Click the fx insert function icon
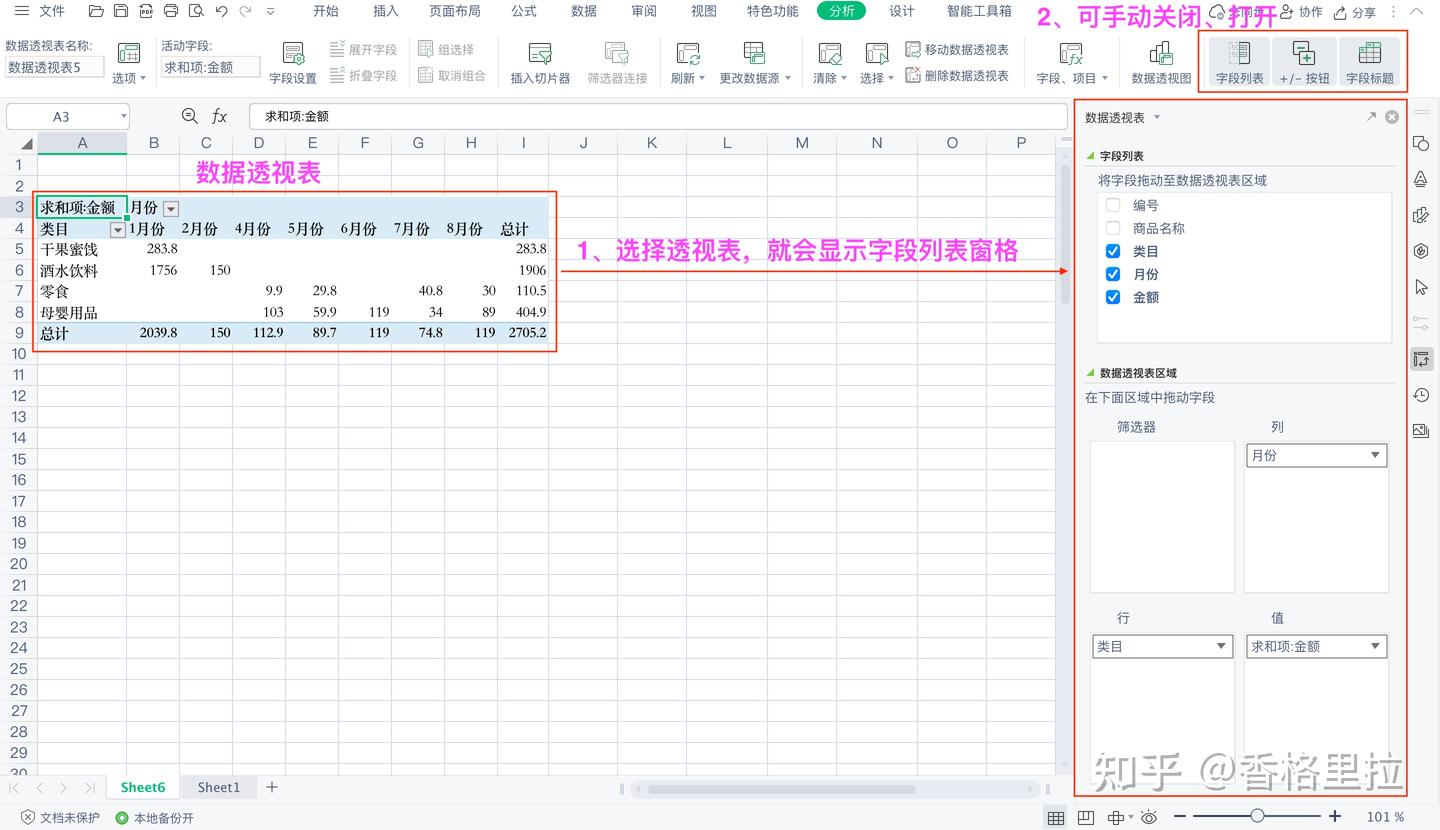 (220, 116)
